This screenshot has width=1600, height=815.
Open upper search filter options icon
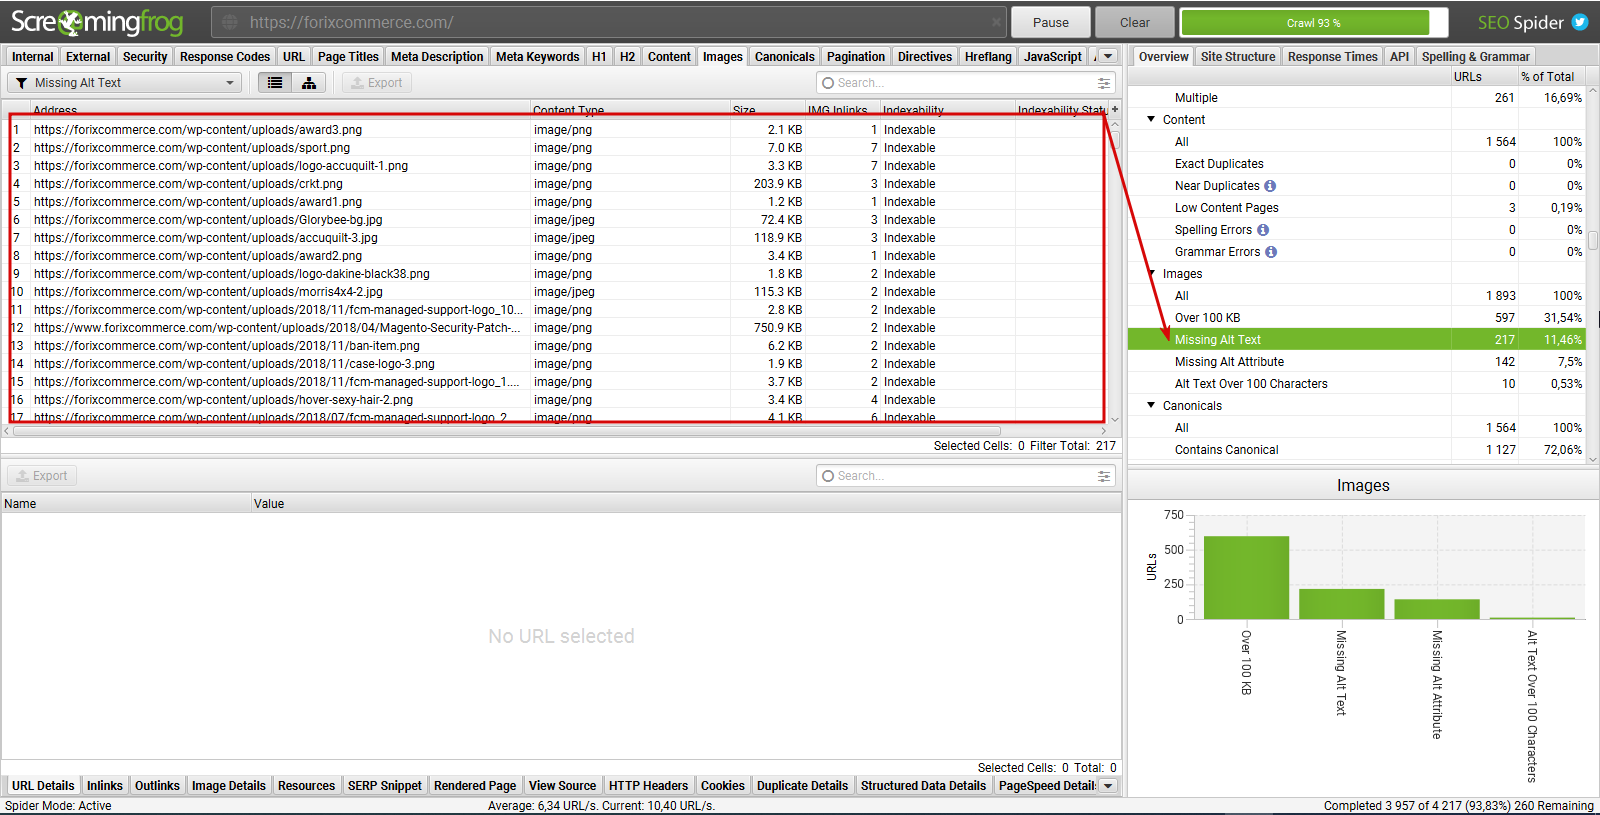(x=1104, y=83)
